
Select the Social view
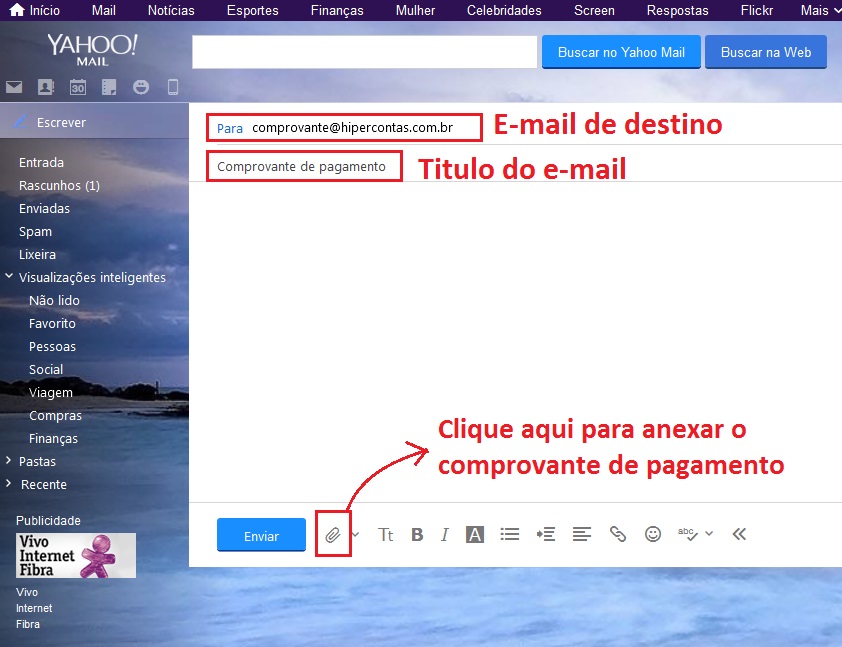46,369
